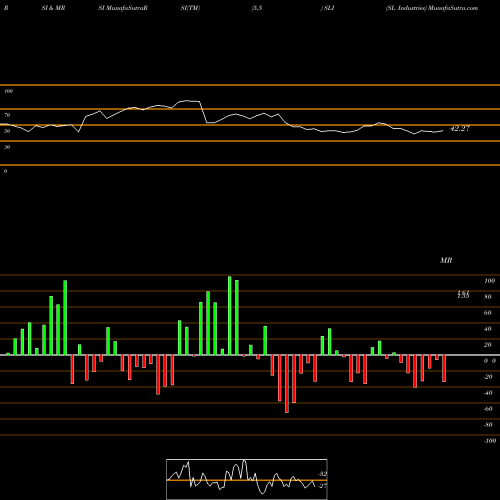Viewport: 500px width, 500px height.
Task: Click the 'SI & MR' header text
Action: (53, 8)
